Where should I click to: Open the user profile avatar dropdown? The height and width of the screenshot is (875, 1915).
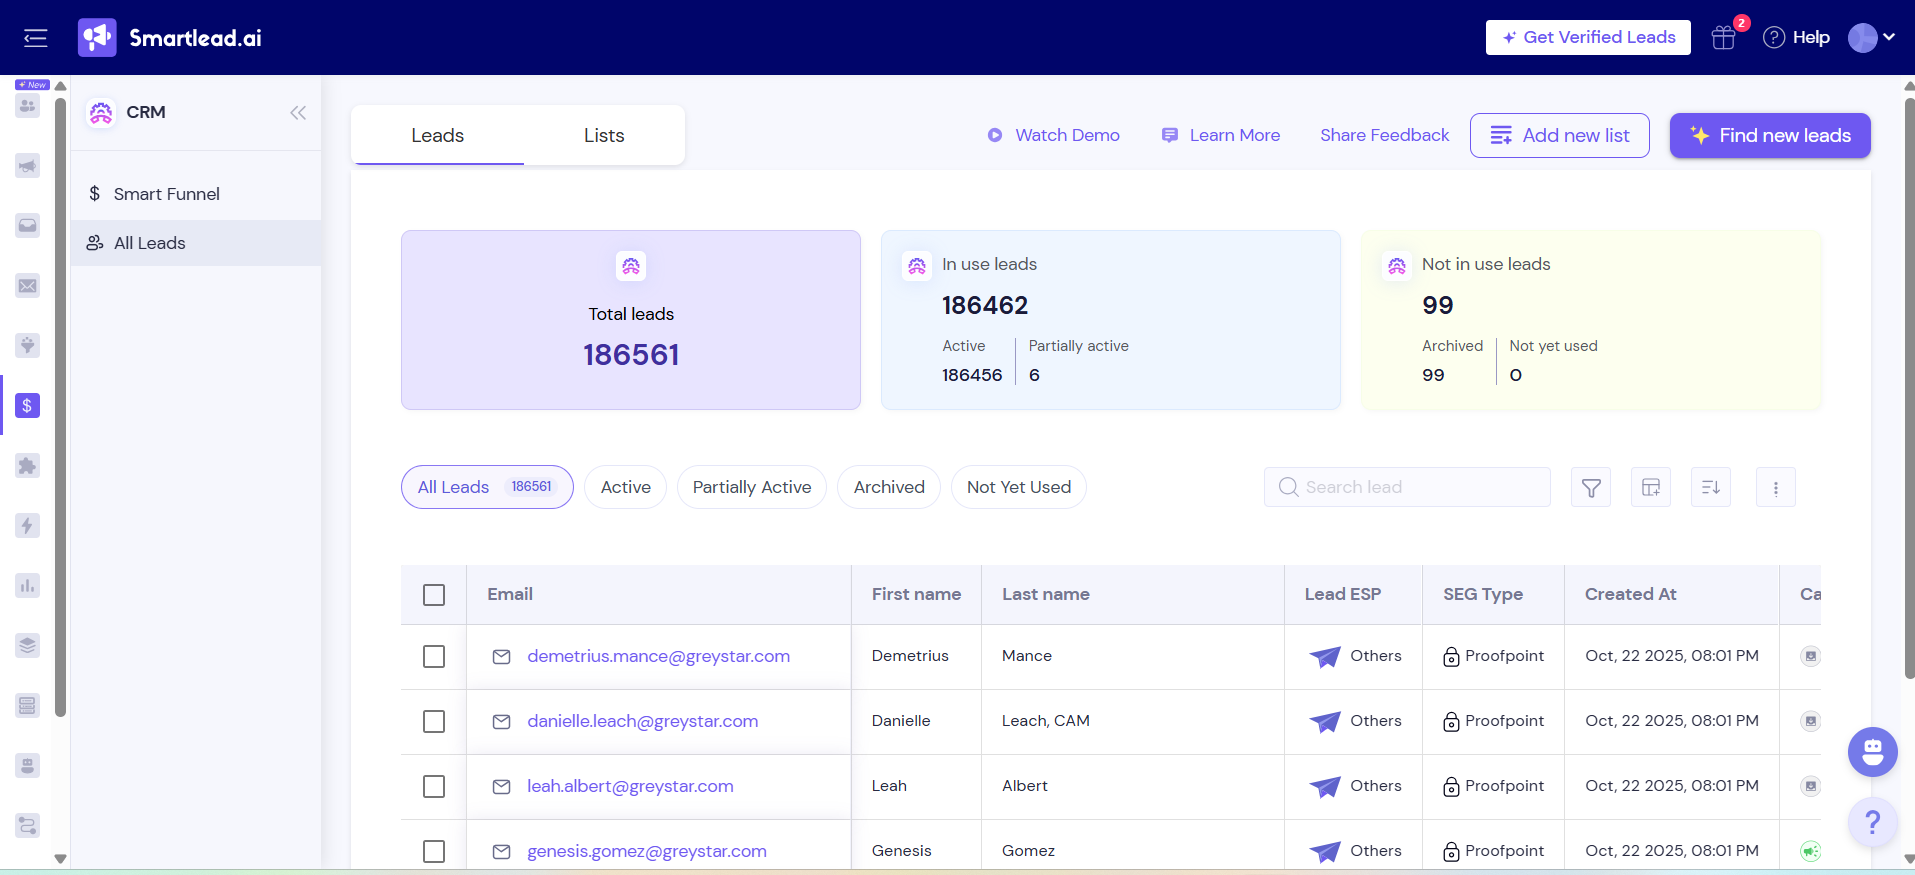(x=1872, y=38)
